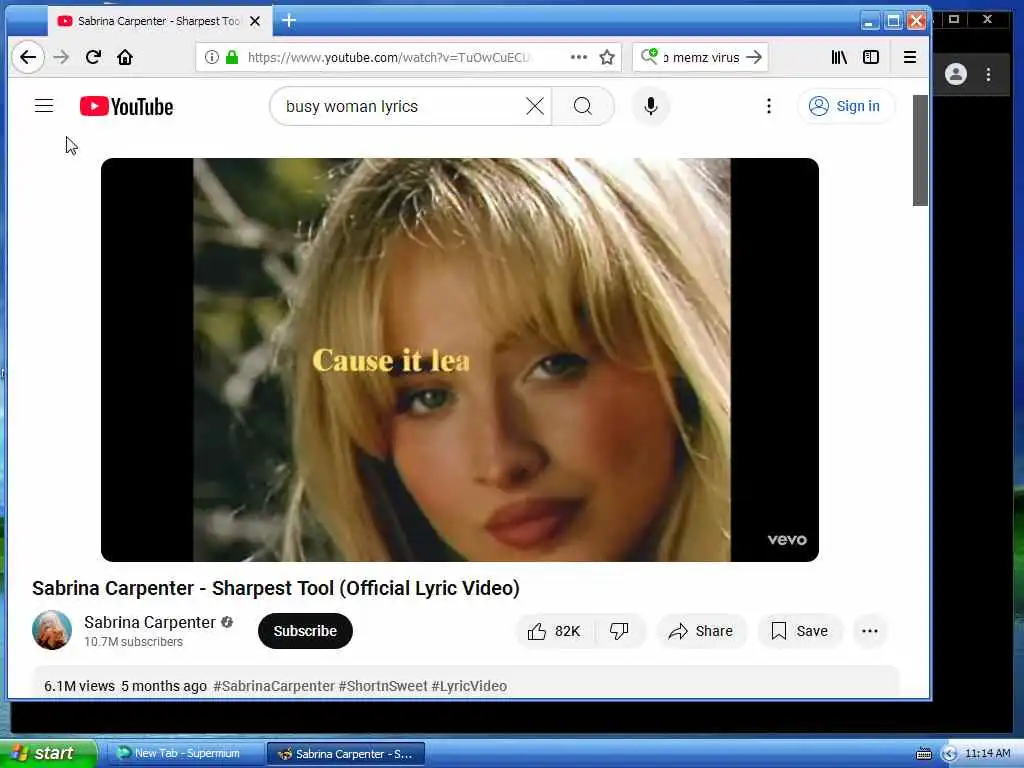
Task: Open the Firefox hamburger menu
Action: [910, 57]
